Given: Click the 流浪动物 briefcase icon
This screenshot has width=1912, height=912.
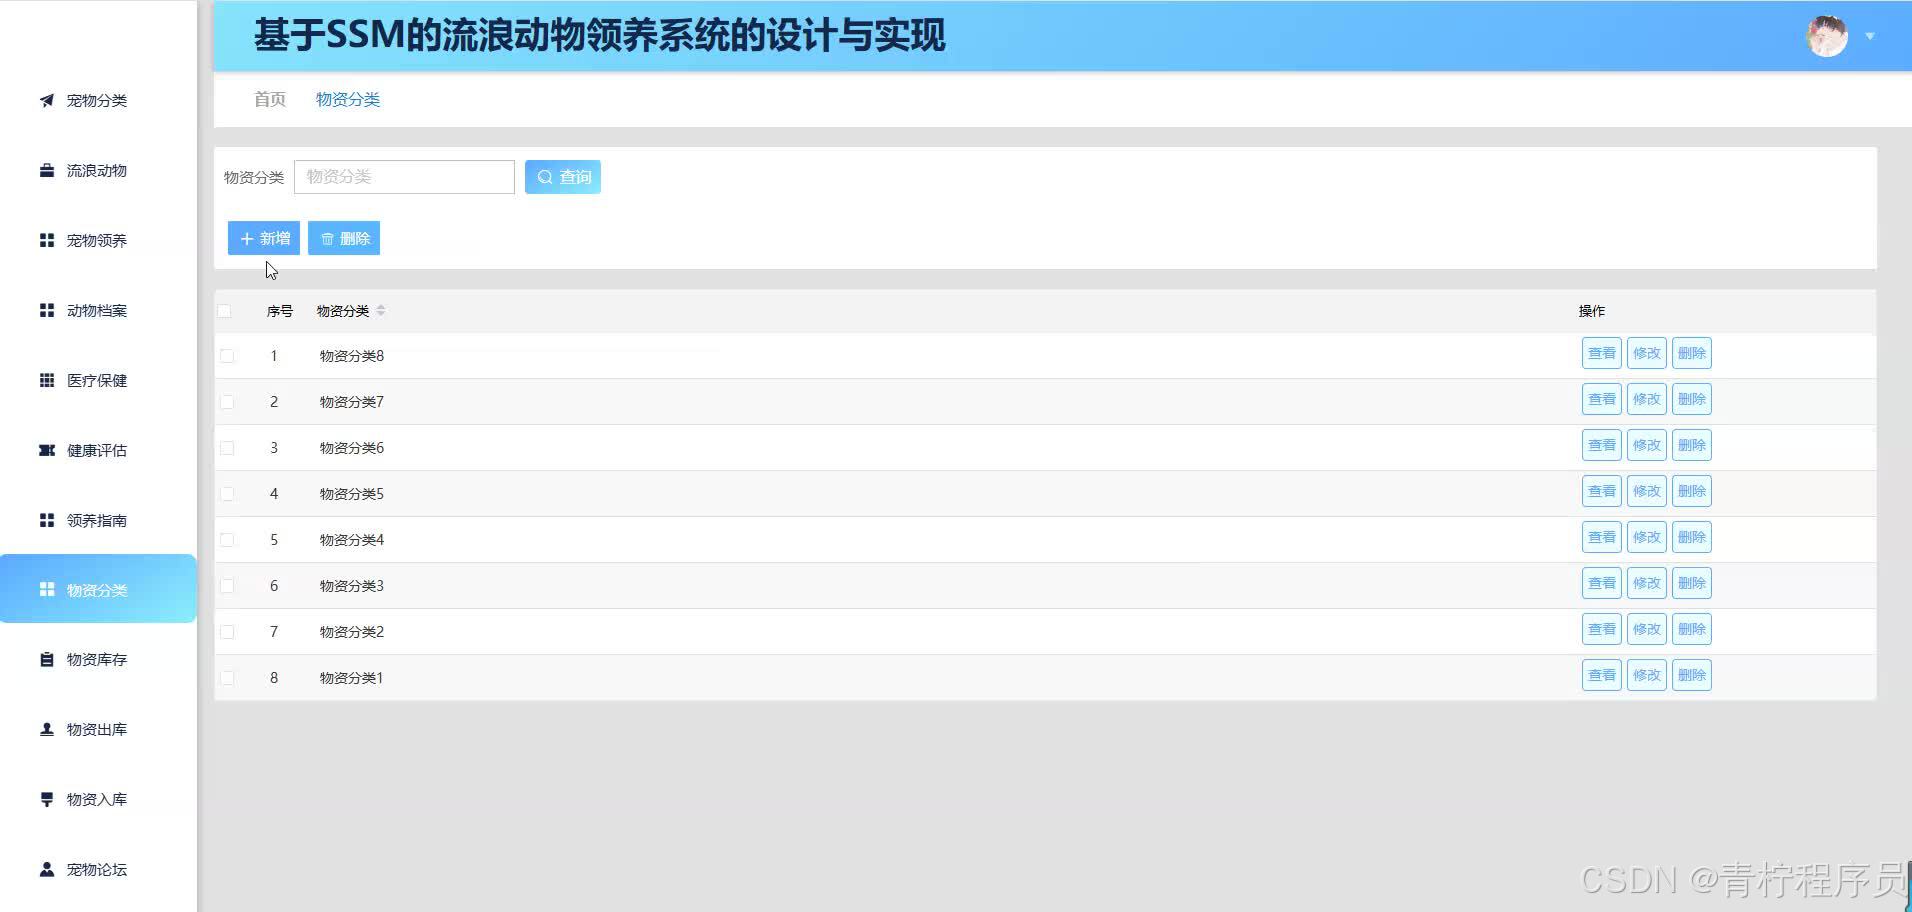Looking at the screenshot, I should (x=47, y=170).
